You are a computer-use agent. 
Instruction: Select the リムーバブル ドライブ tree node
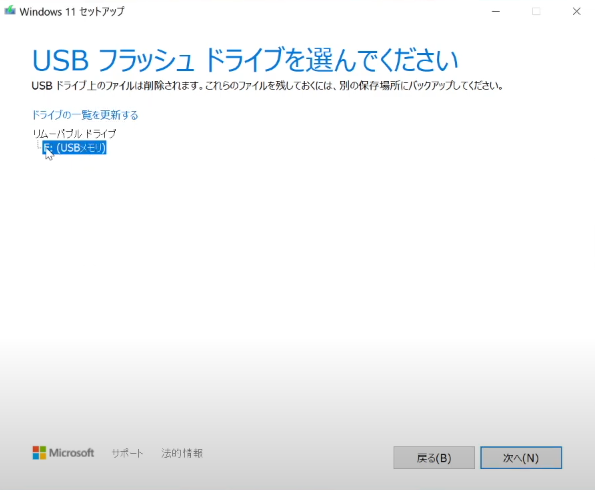coord(74,134)
